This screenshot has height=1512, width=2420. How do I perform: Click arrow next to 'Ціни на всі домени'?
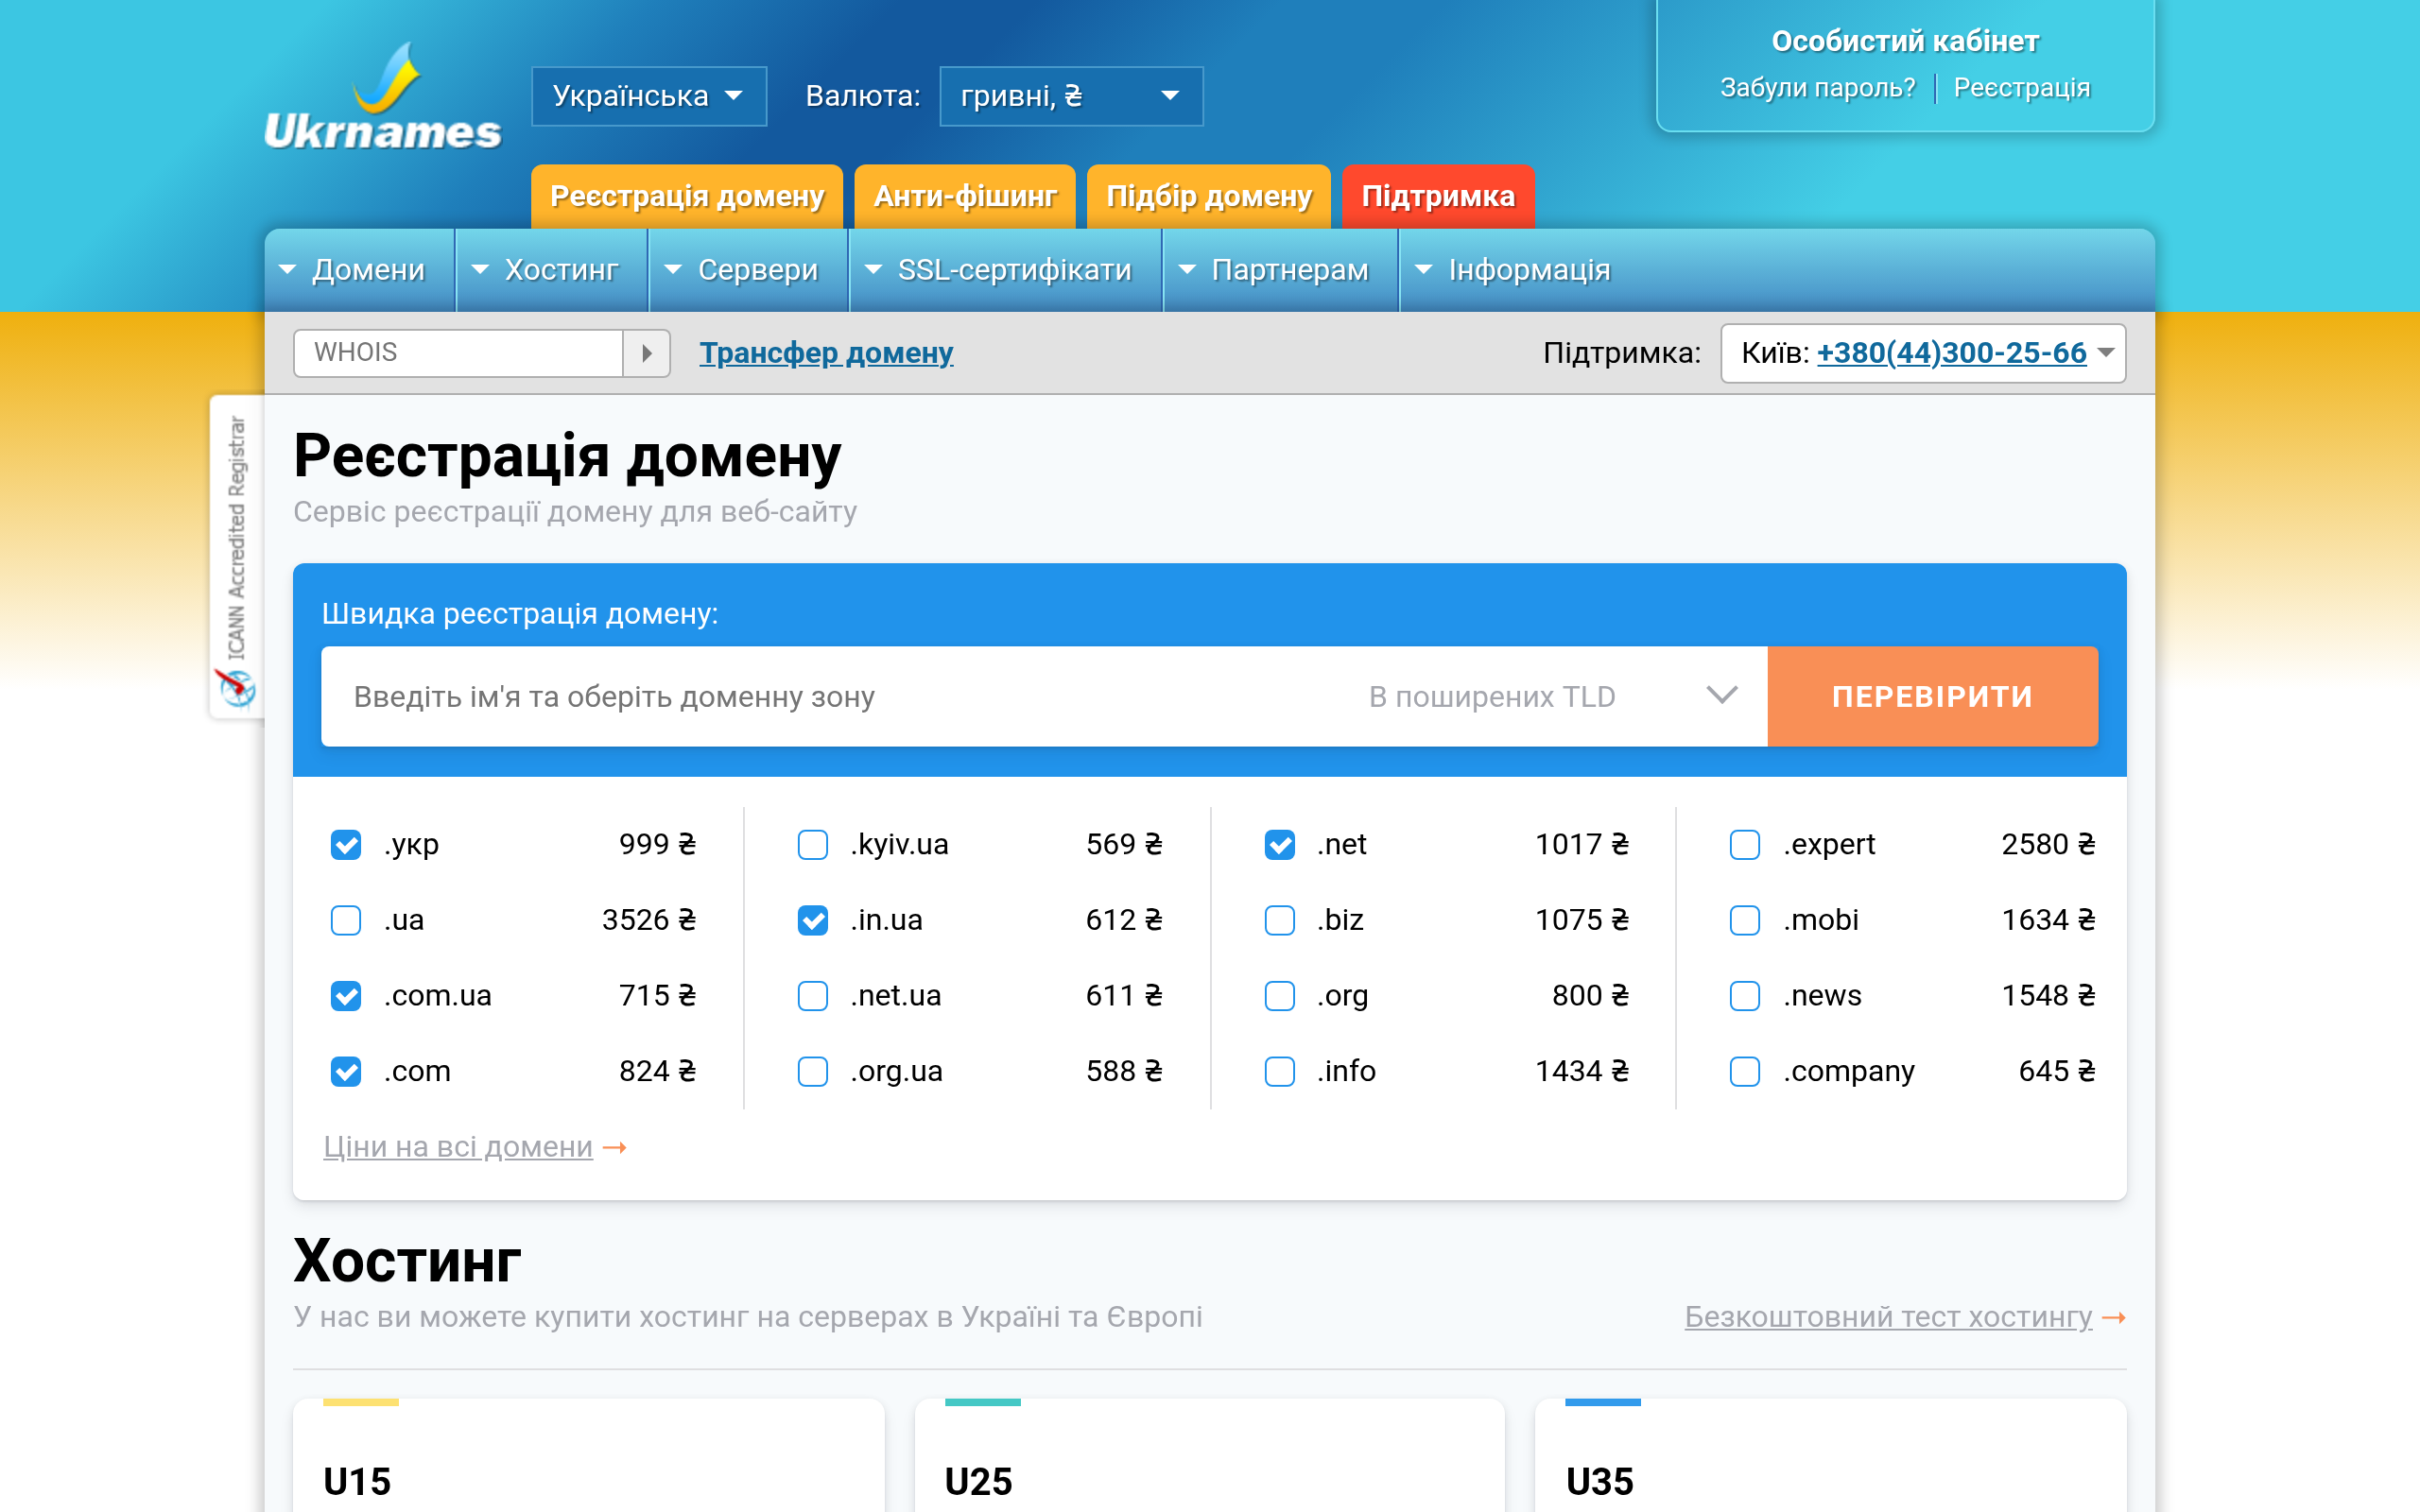click(x=615, y=1147)
